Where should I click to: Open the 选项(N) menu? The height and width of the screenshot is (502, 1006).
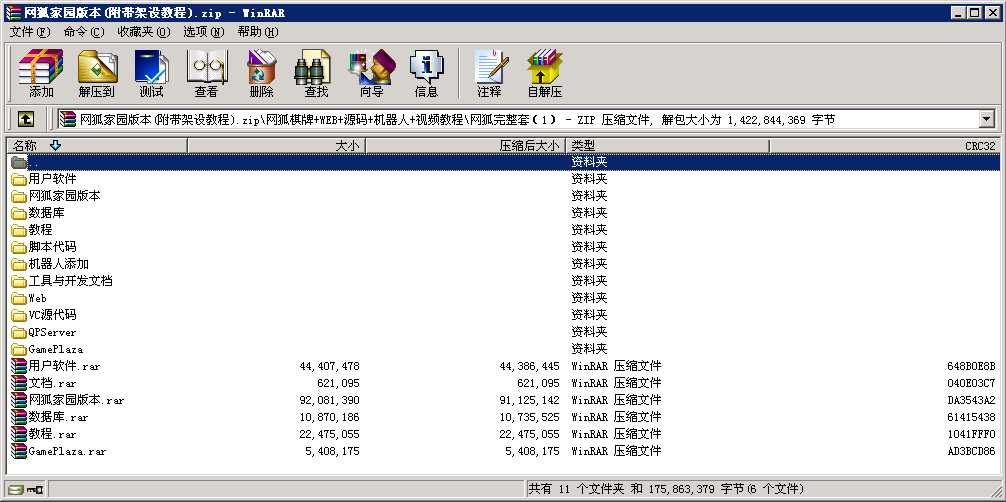[204, 32]
